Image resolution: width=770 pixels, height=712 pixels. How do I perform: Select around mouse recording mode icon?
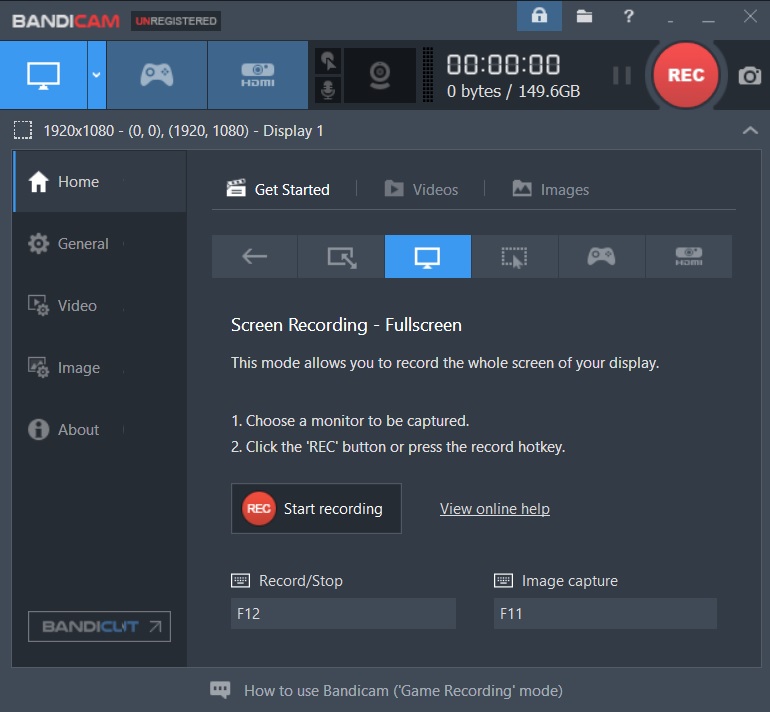[514, 256]
